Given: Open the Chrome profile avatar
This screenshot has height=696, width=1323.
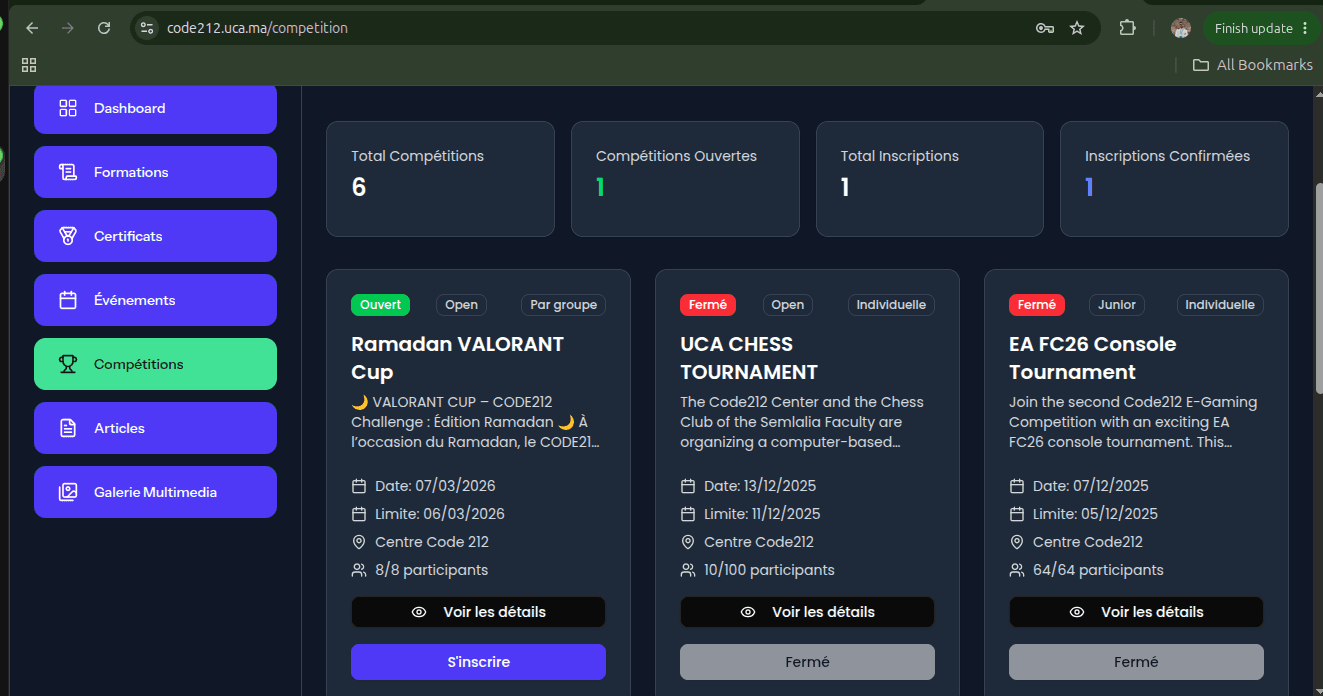Looking at the screenshot, I should (1181, 28).
